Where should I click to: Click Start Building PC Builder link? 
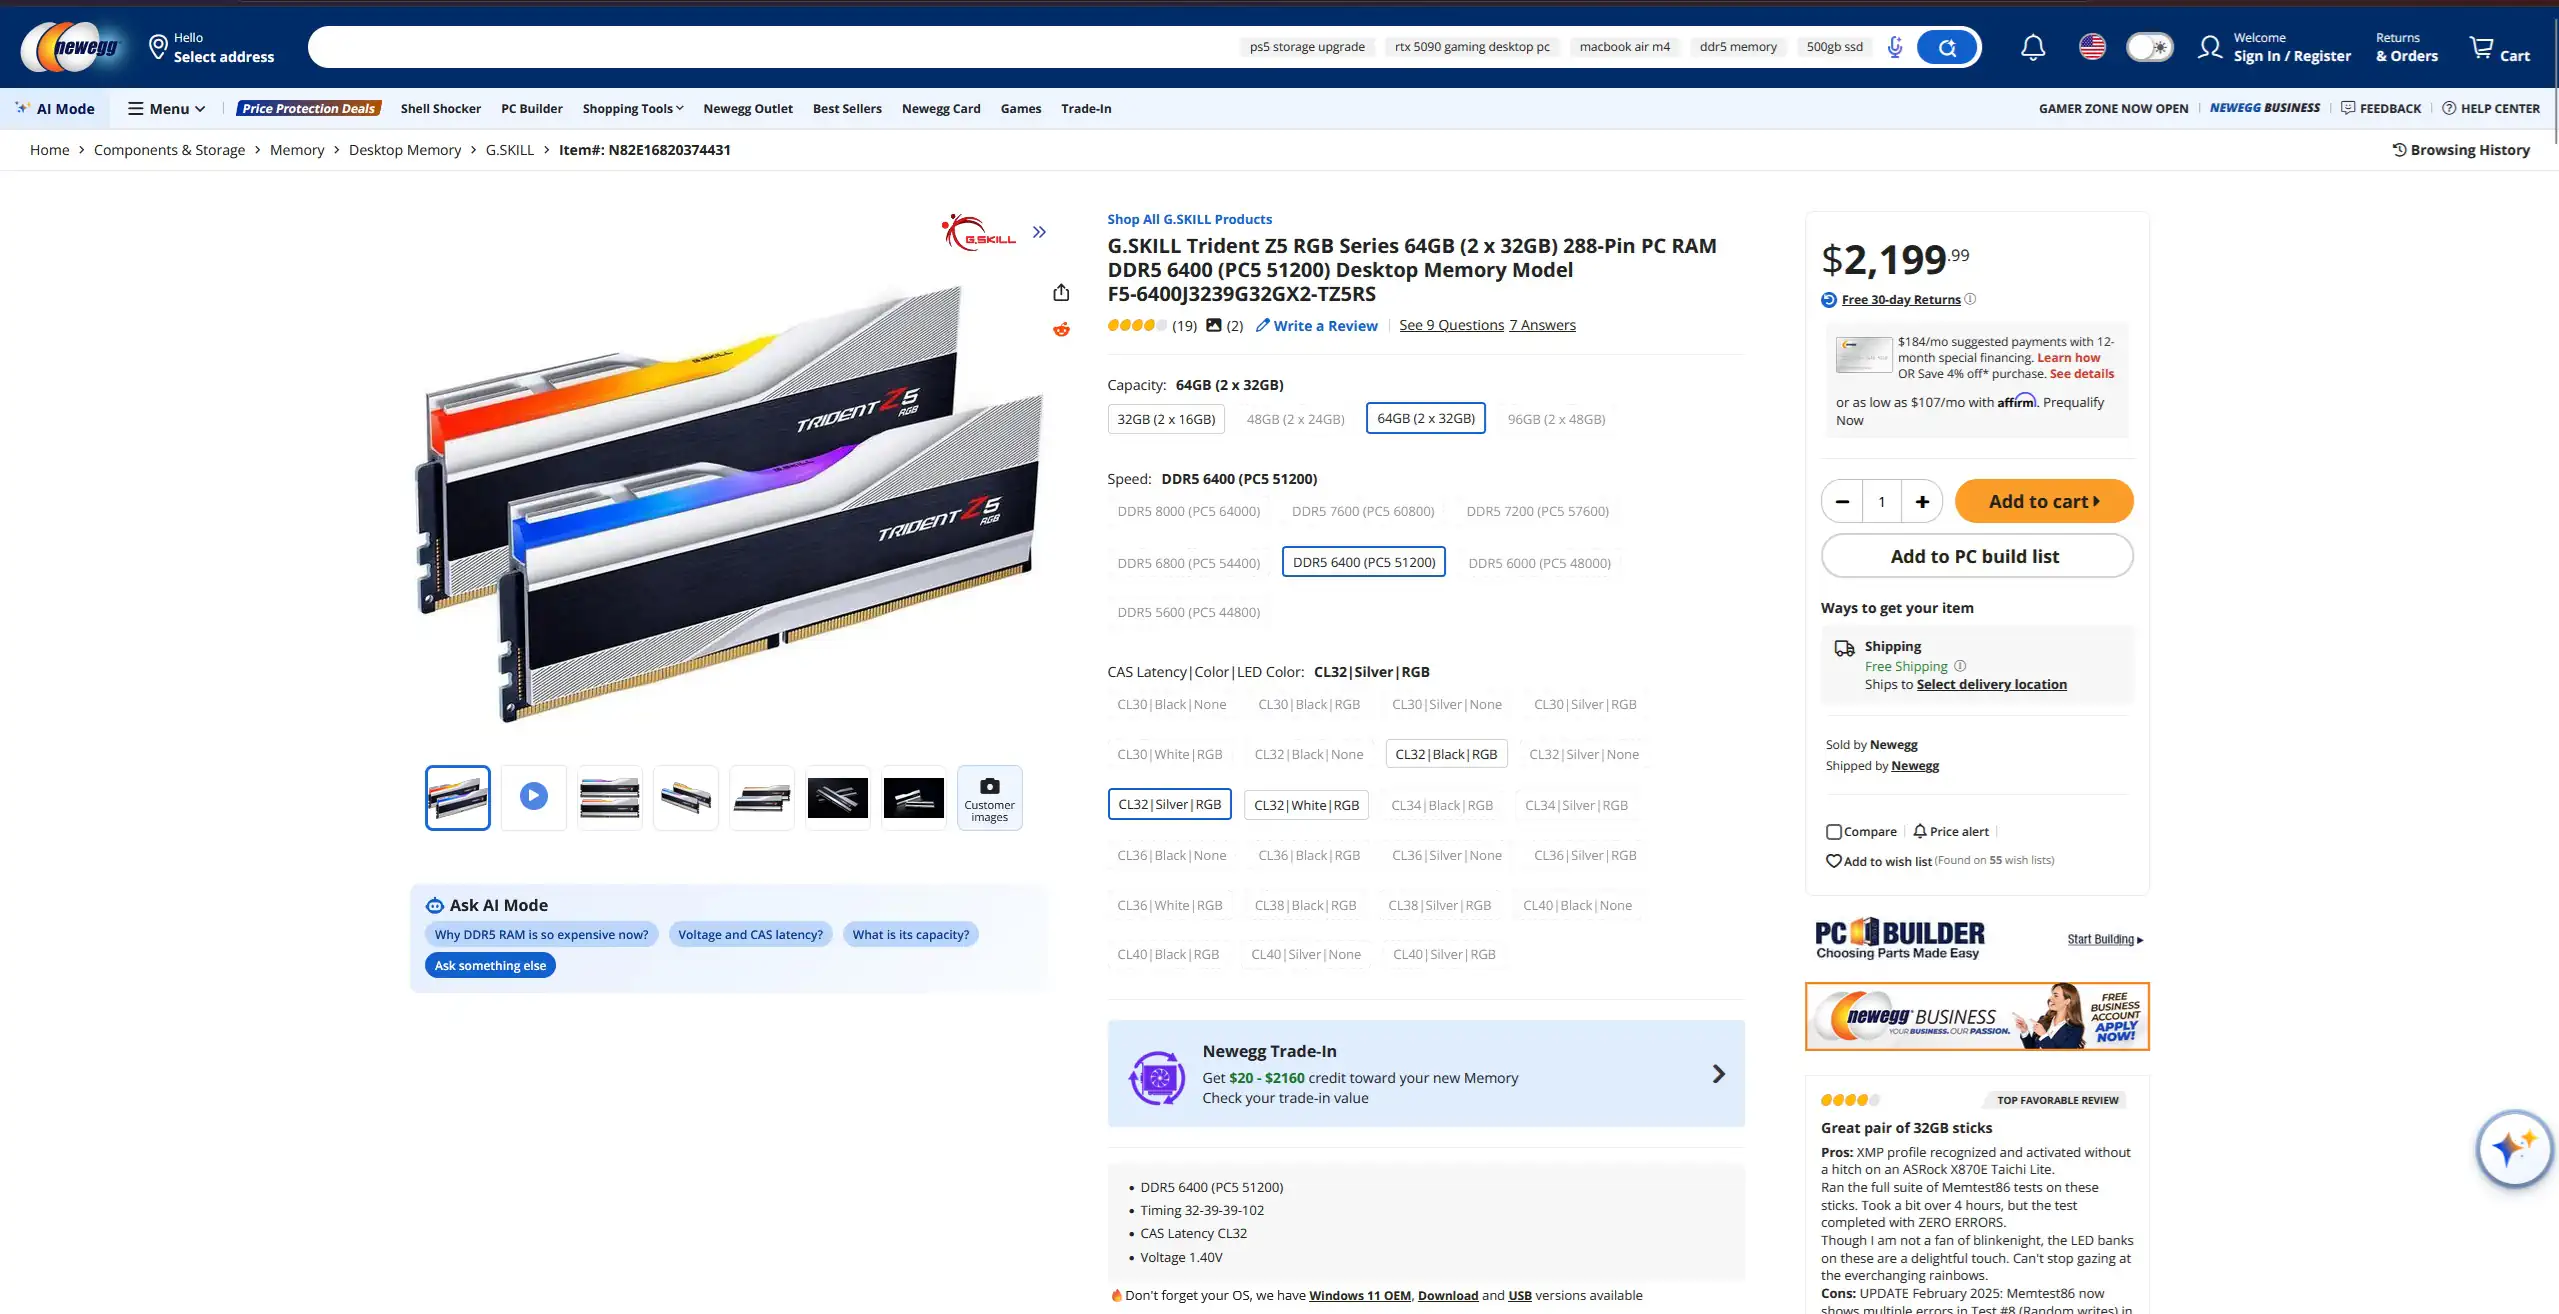point(2105,939)
